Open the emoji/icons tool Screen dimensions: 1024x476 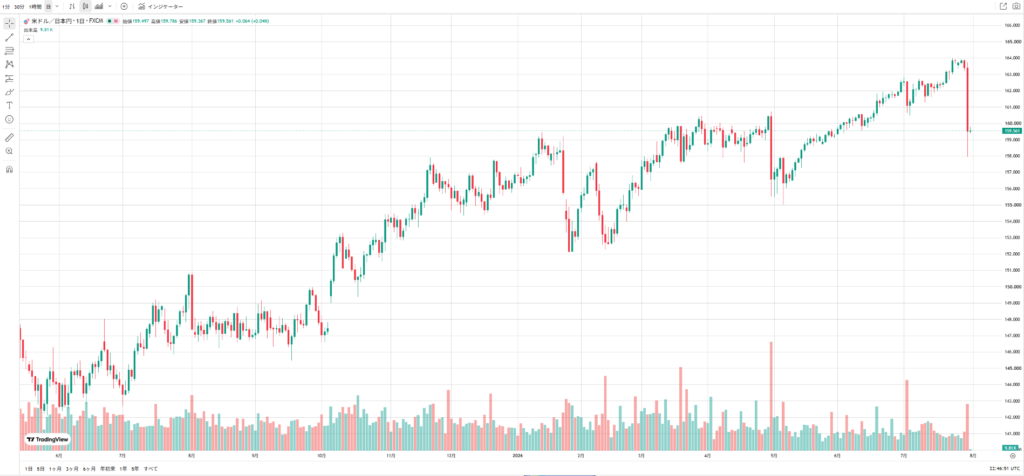[x=9, y=119]
